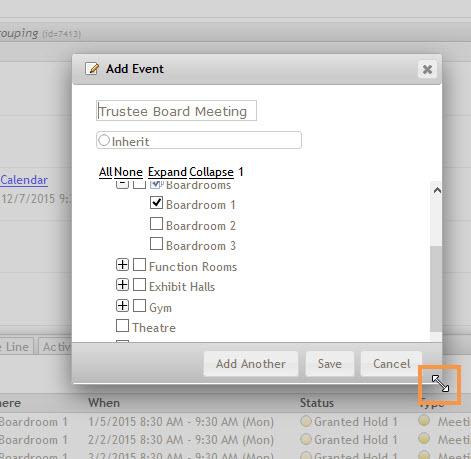The image size is (471, 459).
Task: Open the Calendar link in the background page
Action: click(24, 180)
